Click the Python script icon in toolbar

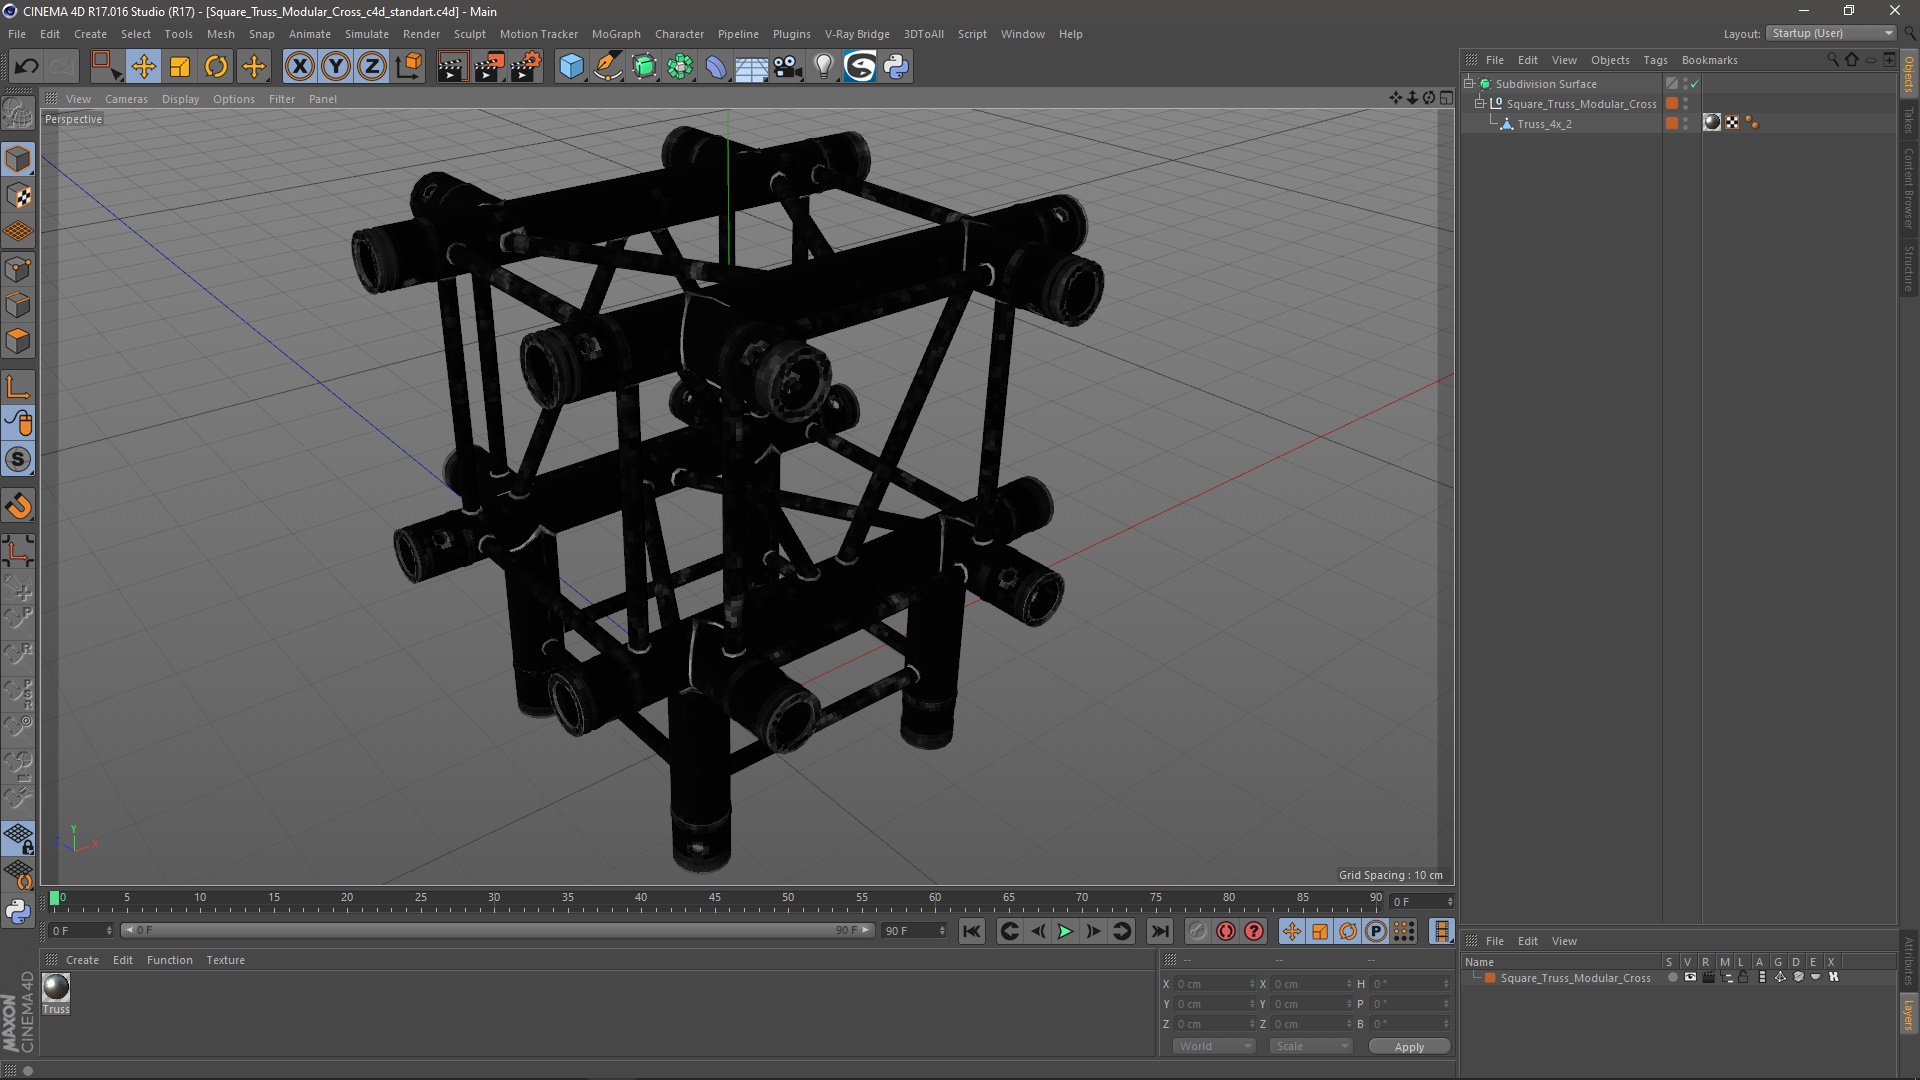tap(896, 67)
